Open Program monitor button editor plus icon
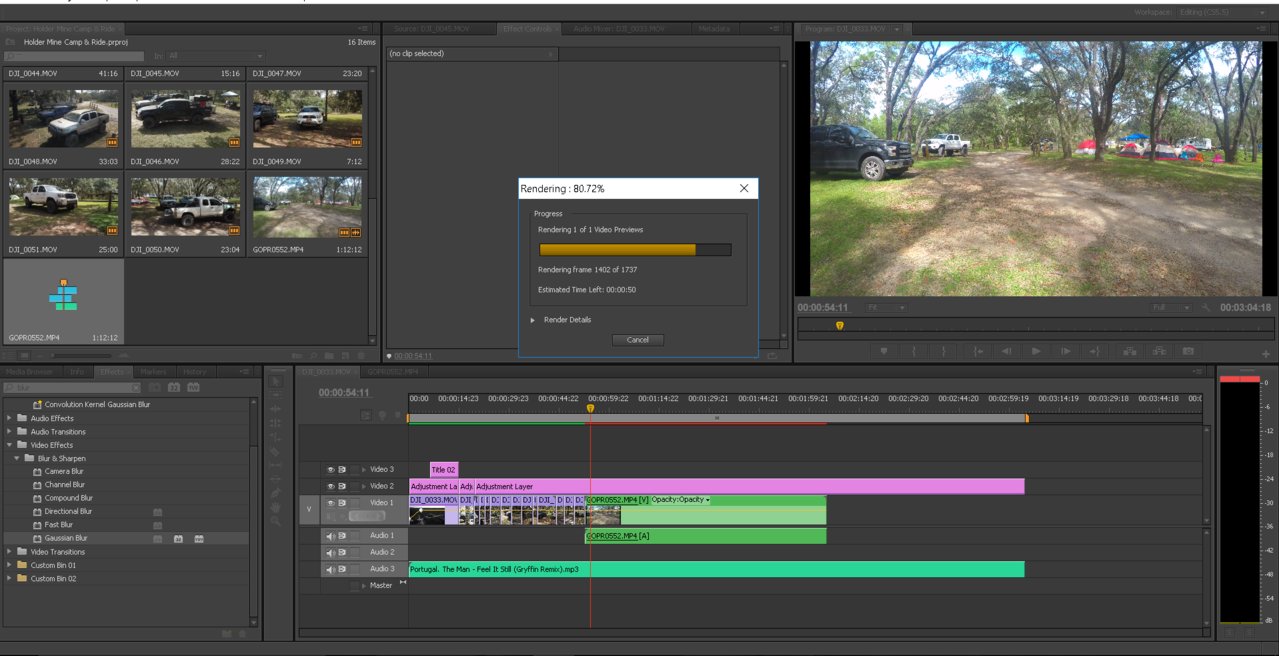This screenshot has width=1279, height=656. click(x=1266, y=354)
